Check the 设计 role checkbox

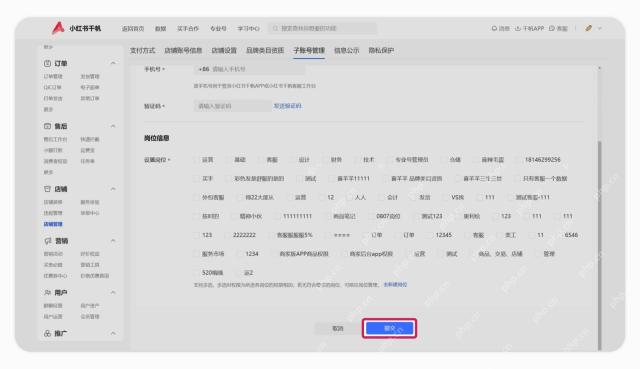[293, 160]
